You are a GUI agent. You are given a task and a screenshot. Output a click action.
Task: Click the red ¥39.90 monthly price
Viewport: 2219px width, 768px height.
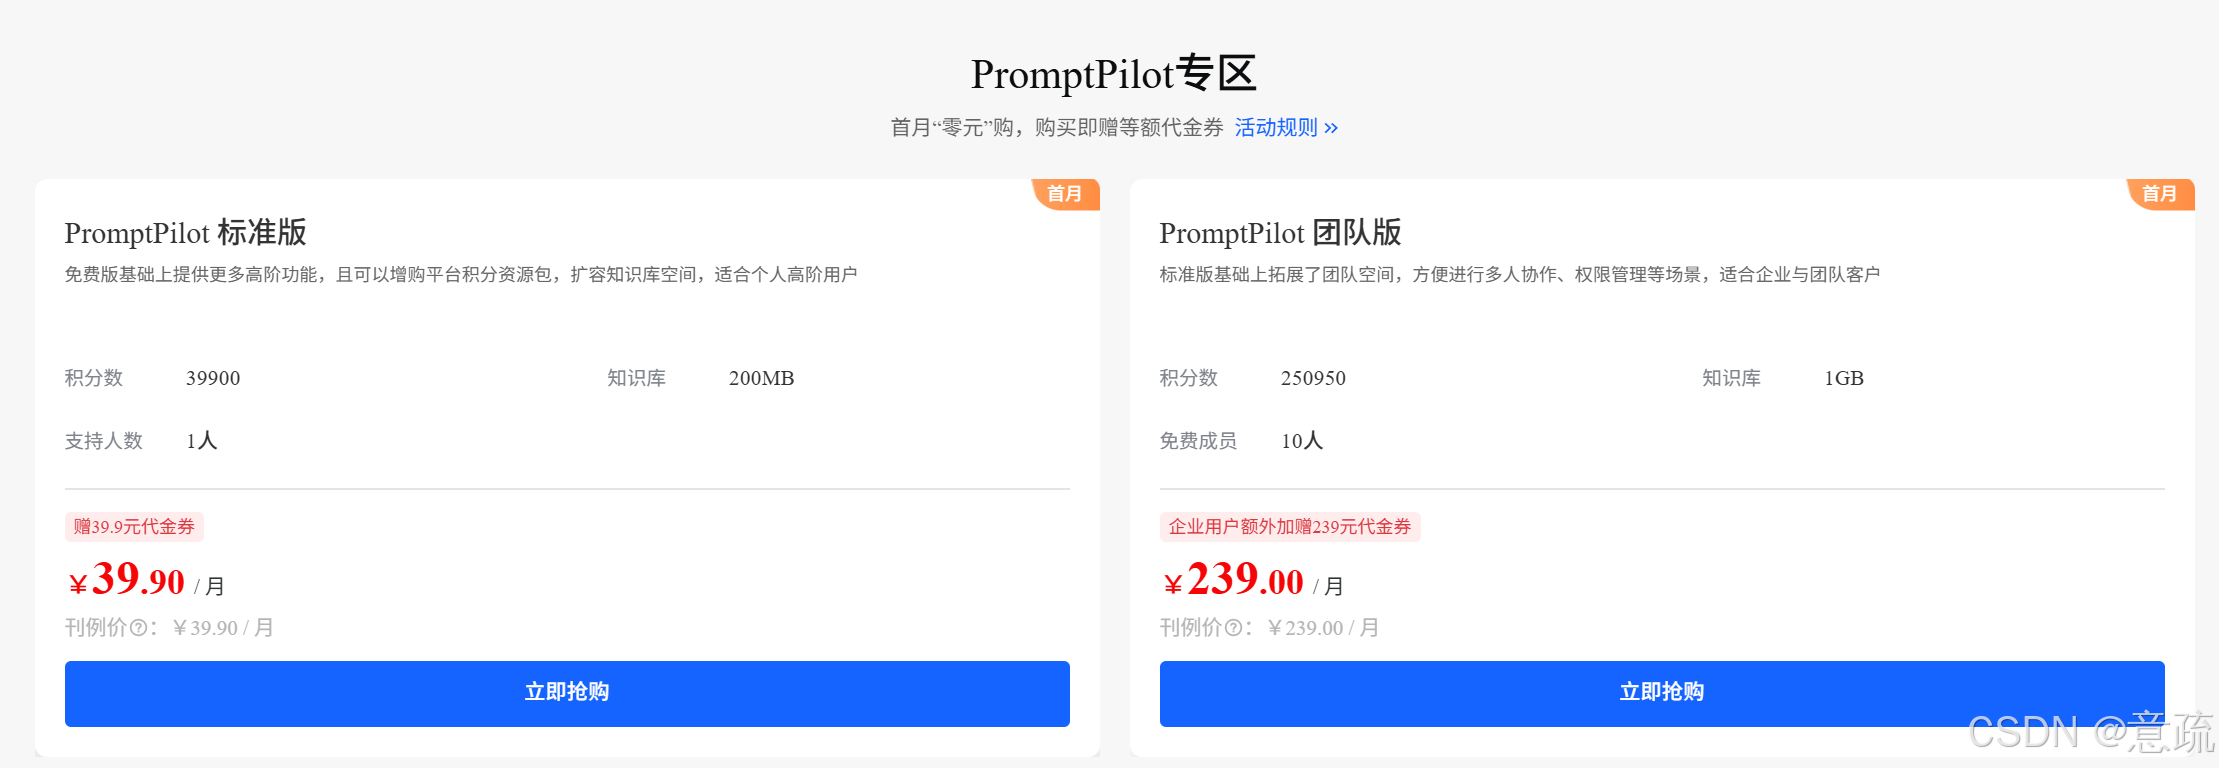pos(128,581)
